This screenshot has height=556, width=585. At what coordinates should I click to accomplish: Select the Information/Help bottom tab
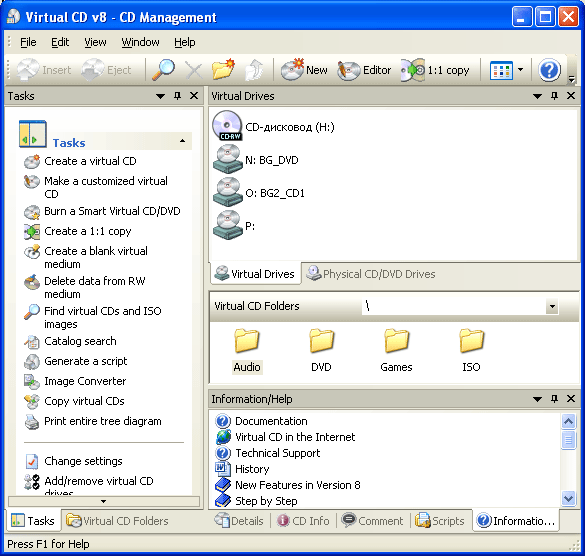pos(516,521)
